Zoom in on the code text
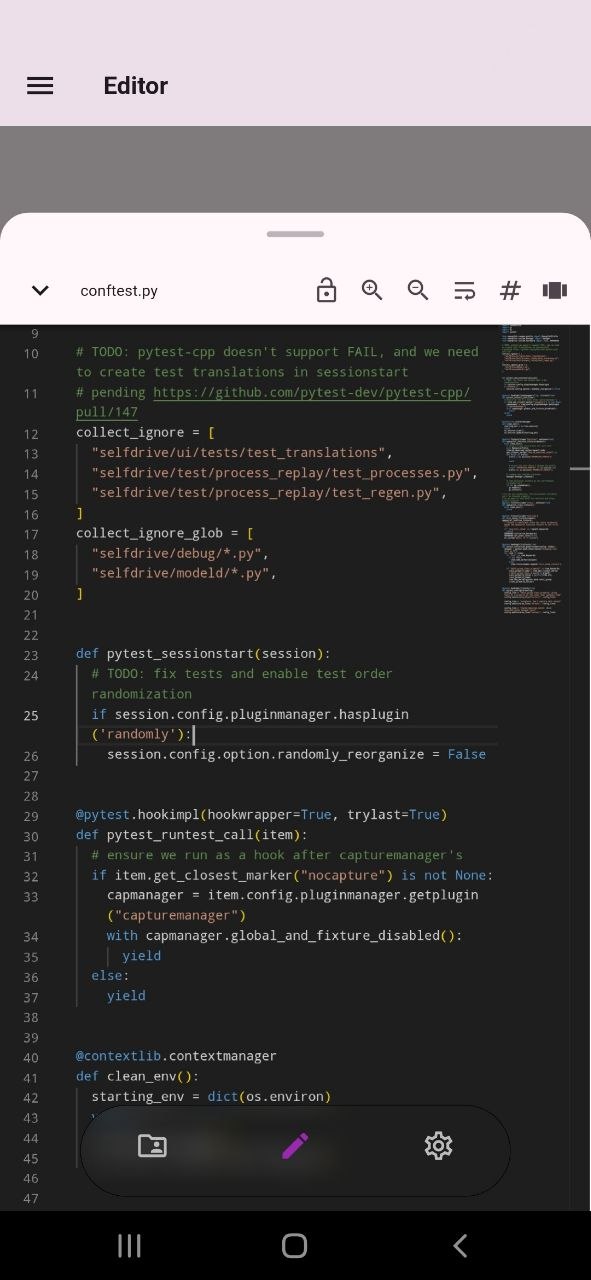Screen dimensions: 591x1280 click(372, 291)
